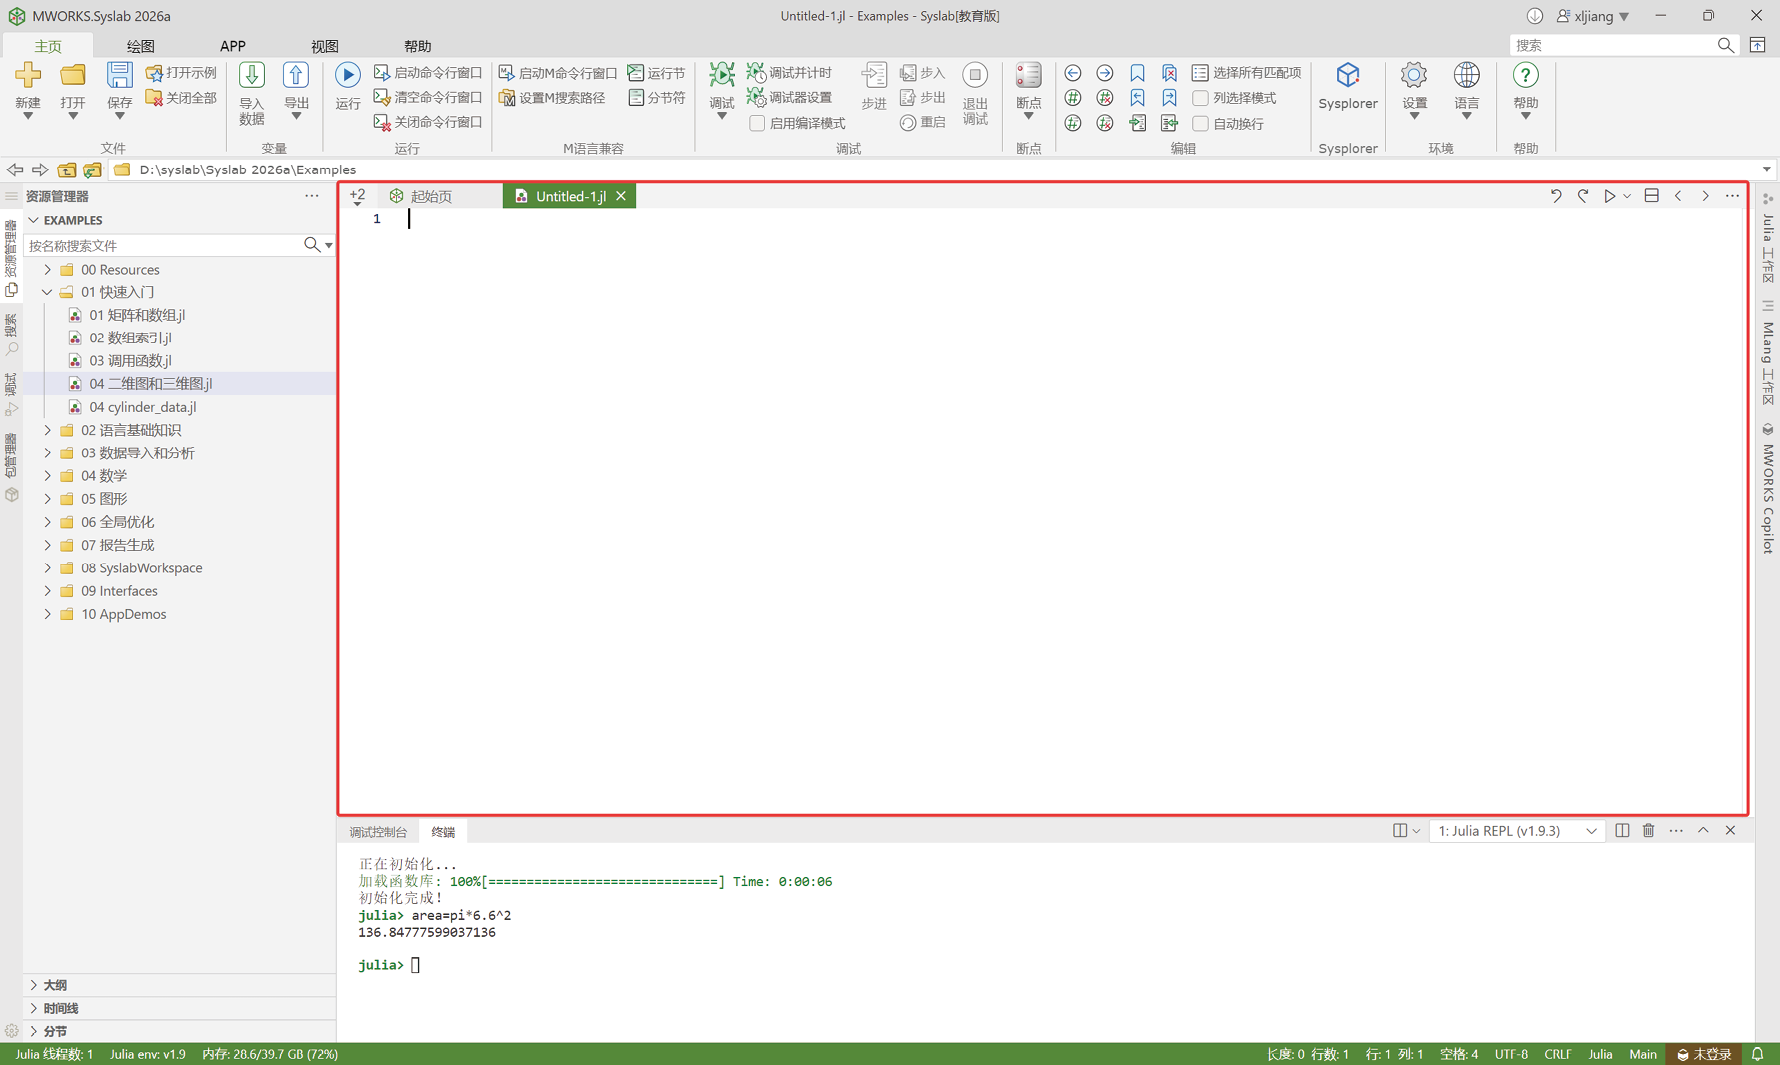Viewport: 1780px width, 1065px height.
Task: Switch to the 起始页 editor tab
Action: 431,196
